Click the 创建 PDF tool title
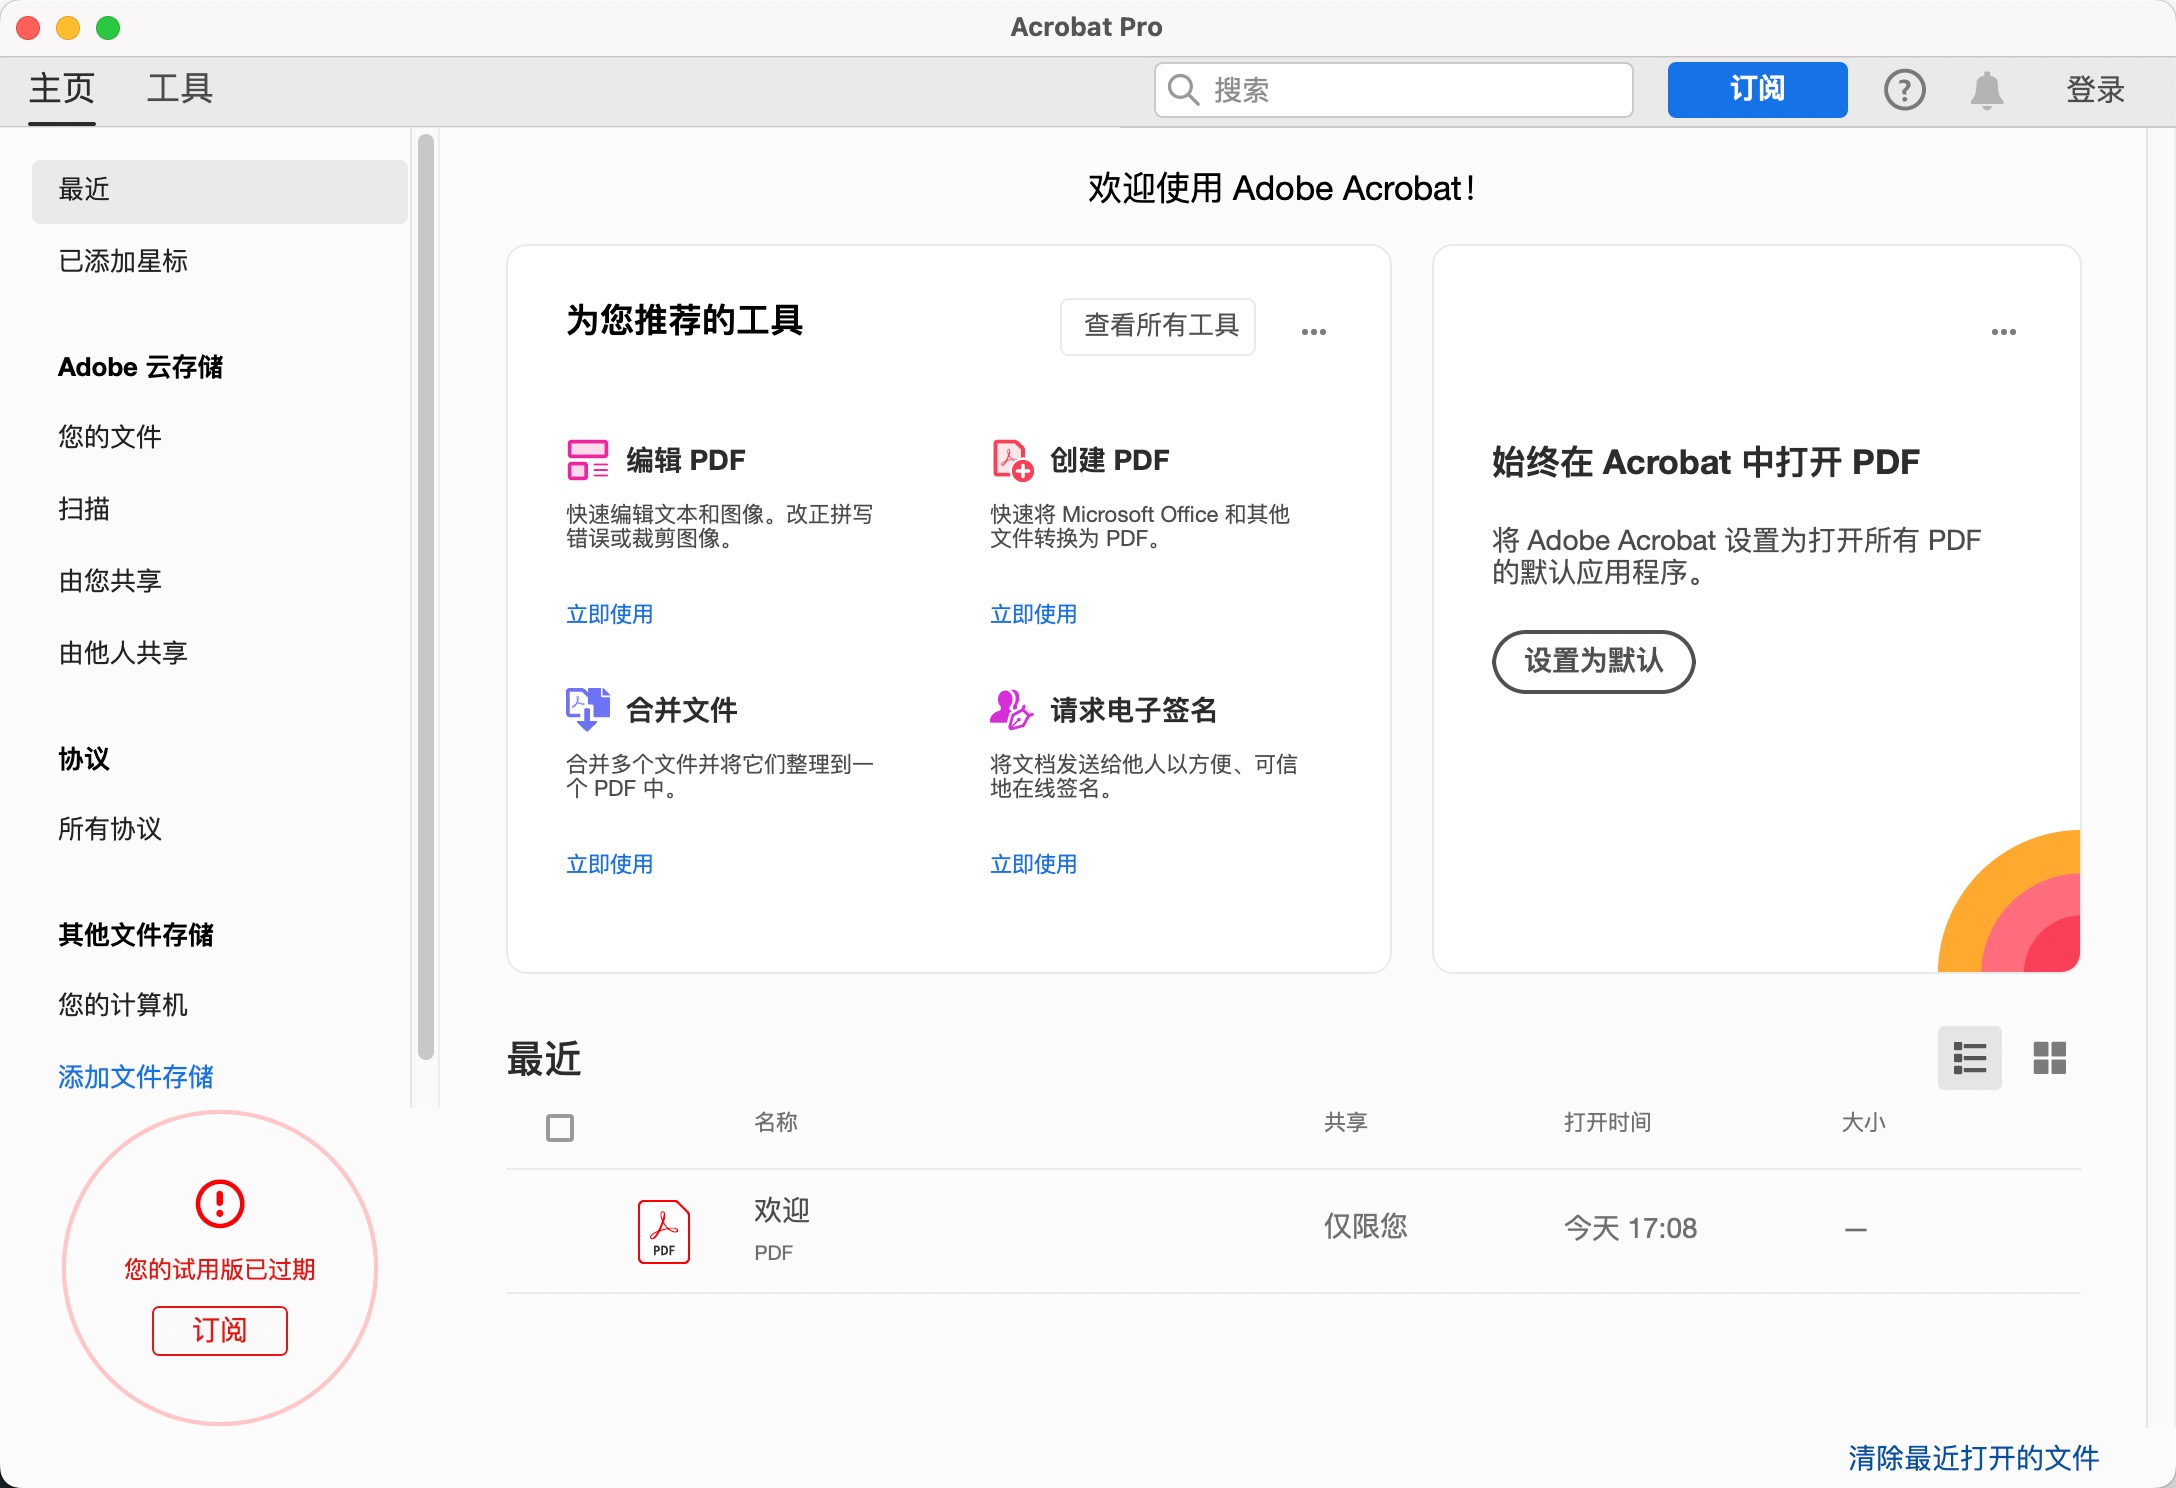Viewport: 2176px width, 1488px height. [1110, 460]
